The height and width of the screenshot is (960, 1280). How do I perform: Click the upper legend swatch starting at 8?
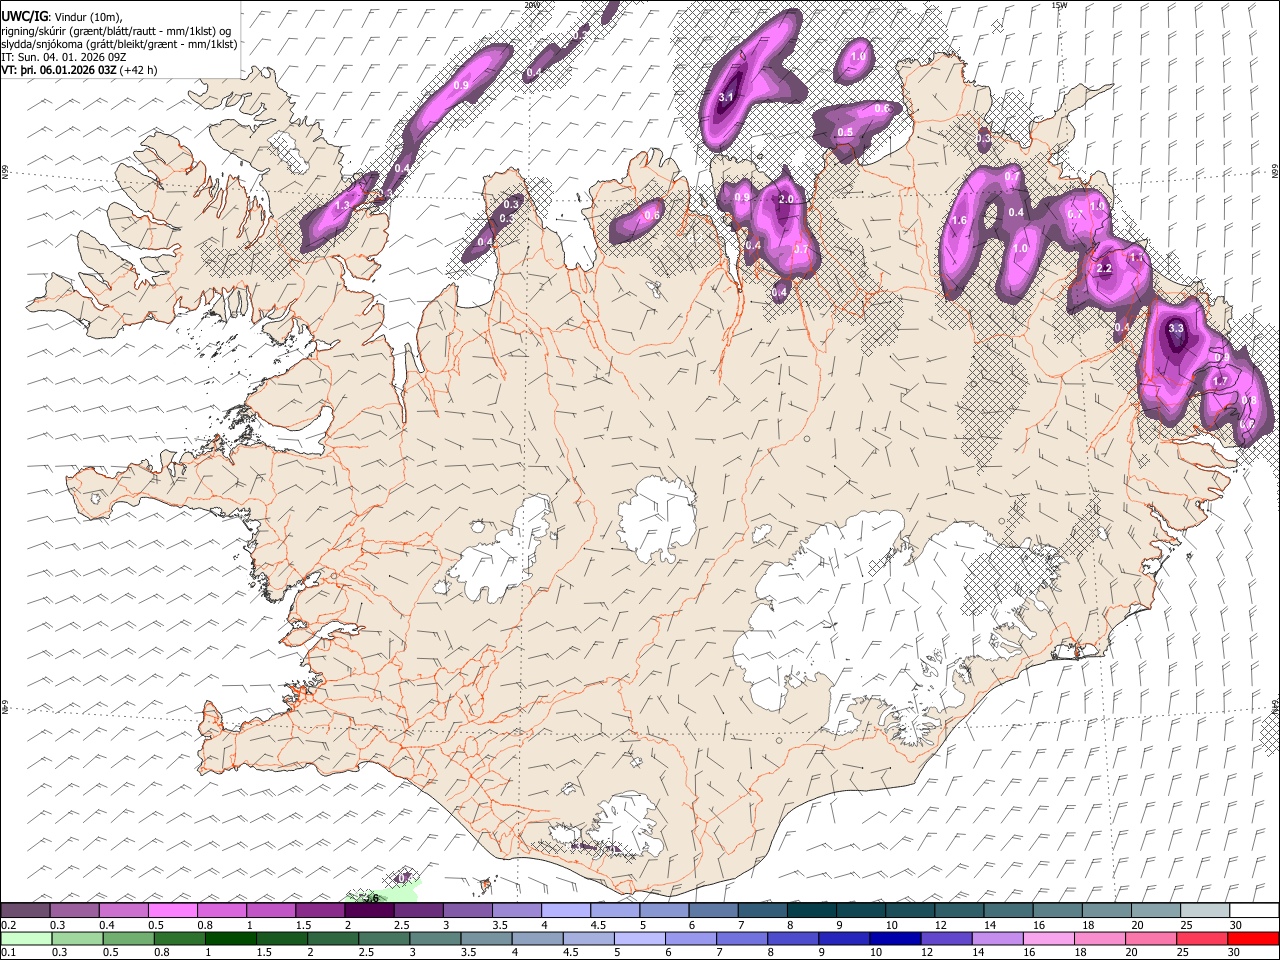811,910
